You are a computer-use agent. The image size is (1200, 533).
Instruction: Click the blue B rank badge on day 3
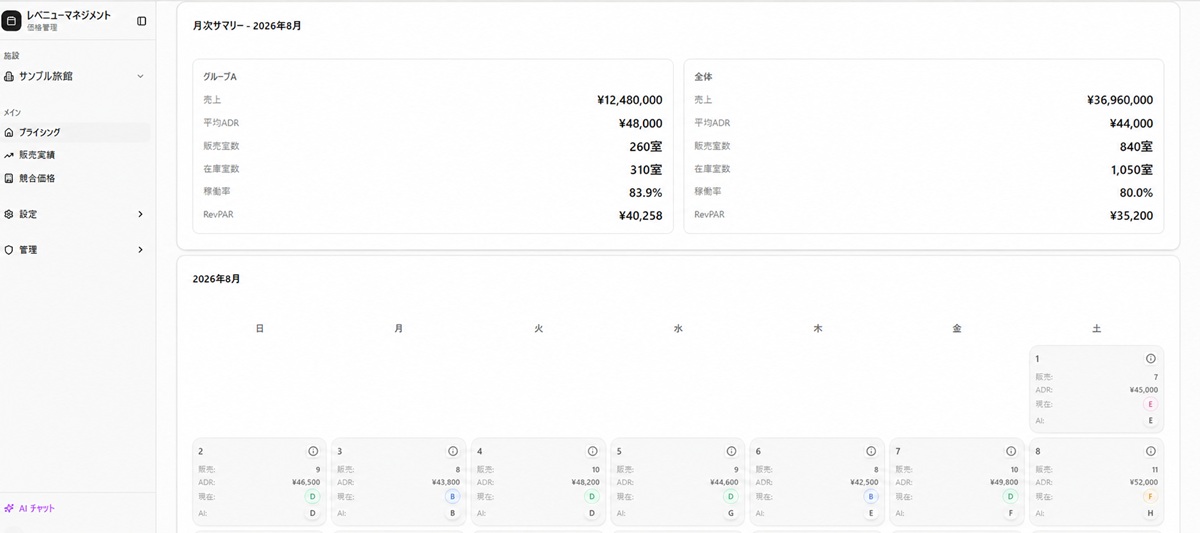click(x=452, y=496)
